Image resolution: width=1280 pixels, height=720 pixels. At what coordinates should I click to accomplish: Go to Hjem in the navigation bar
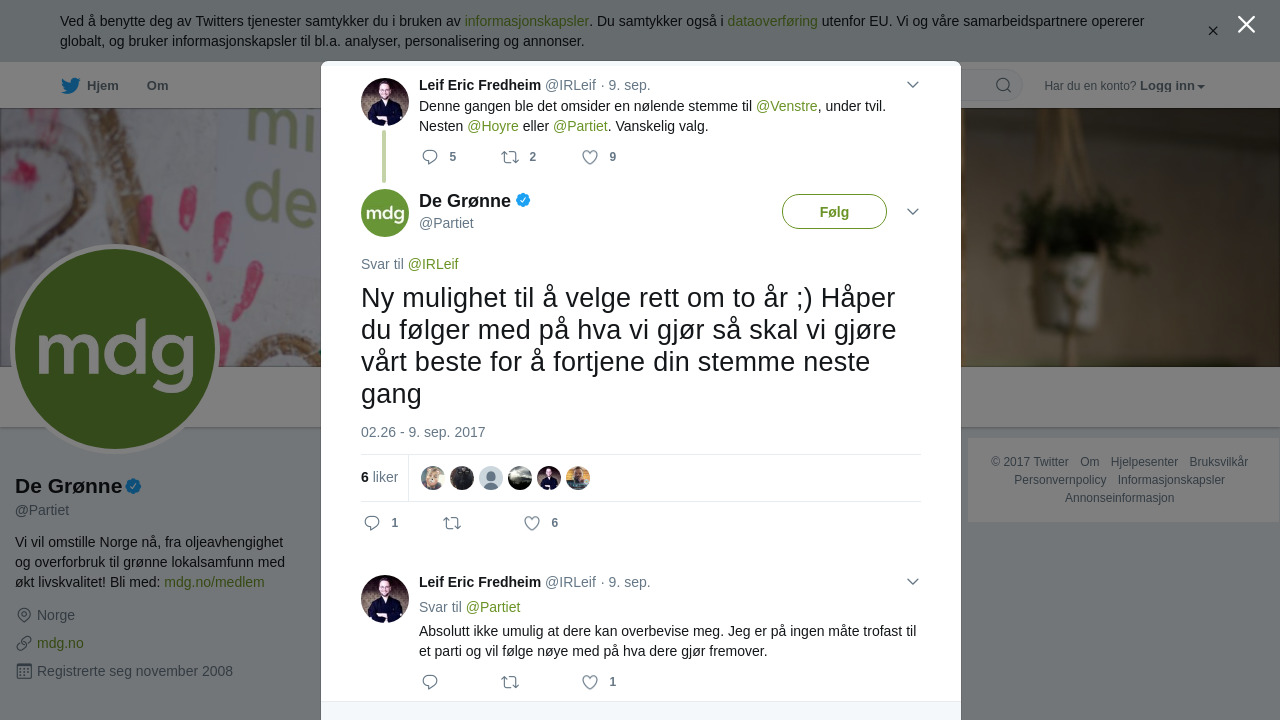point(103,86)
